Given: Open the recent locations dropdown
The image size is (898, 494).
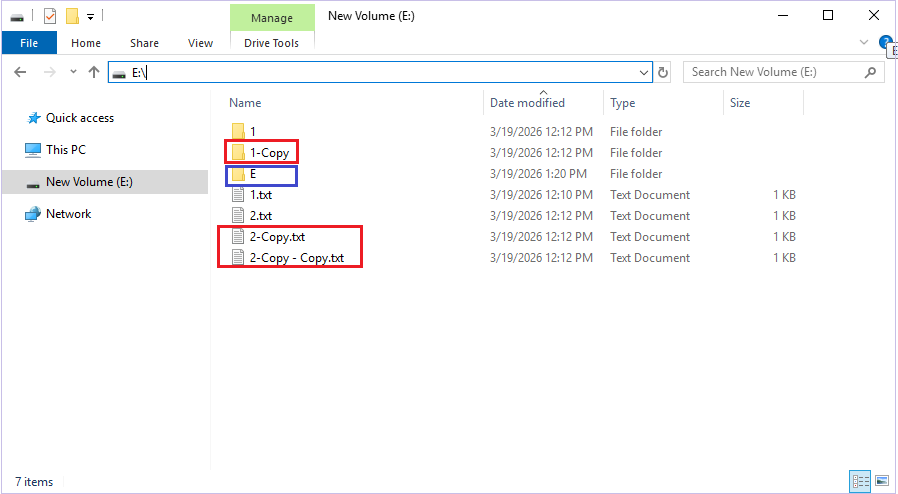Looking at the screenshot, I should point(73,72).
